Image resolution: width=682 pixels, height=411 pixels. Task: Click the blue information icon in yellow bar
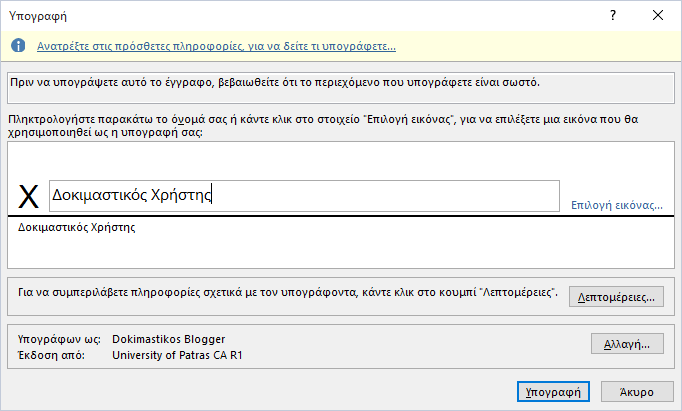tap(18, 45)
